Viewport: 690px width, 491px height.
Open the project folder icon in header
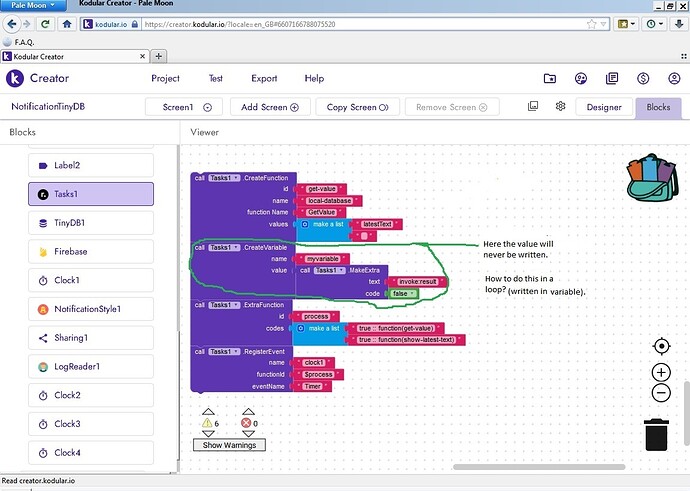coord(550,79)
